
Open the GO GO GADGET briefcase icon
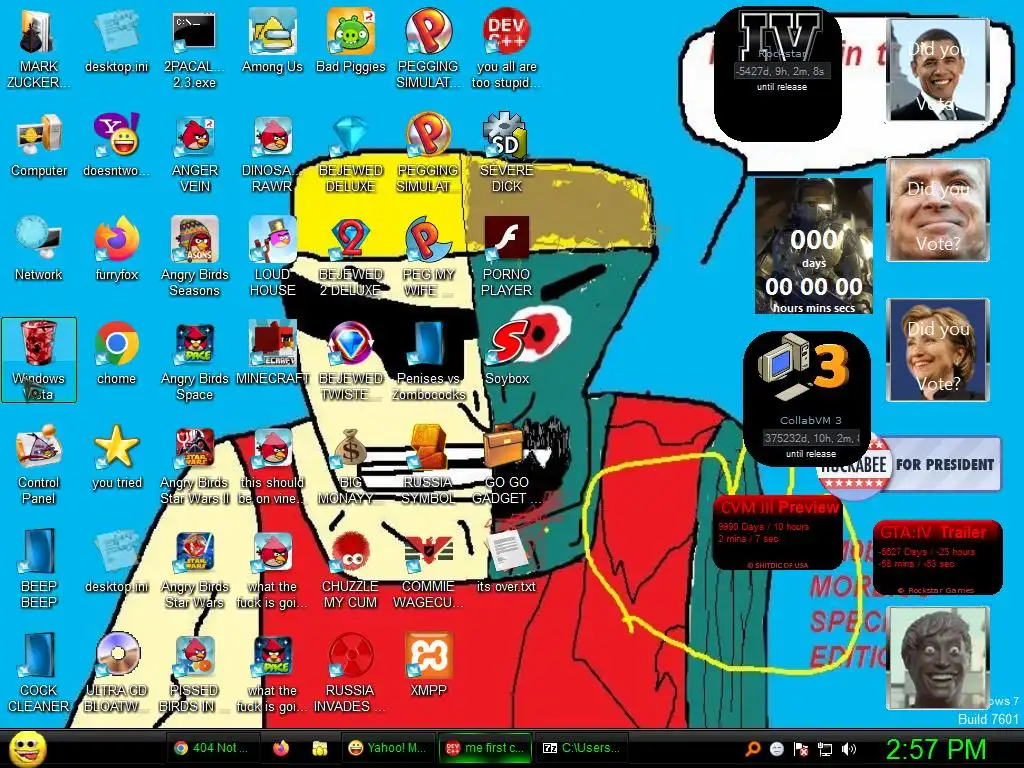[507, 465]
